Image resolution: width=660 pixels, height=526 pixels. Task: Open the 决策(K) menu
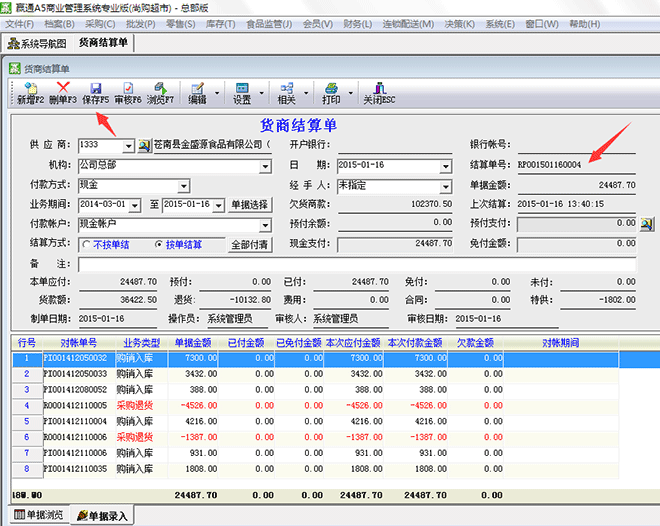(x=459, y=24)
